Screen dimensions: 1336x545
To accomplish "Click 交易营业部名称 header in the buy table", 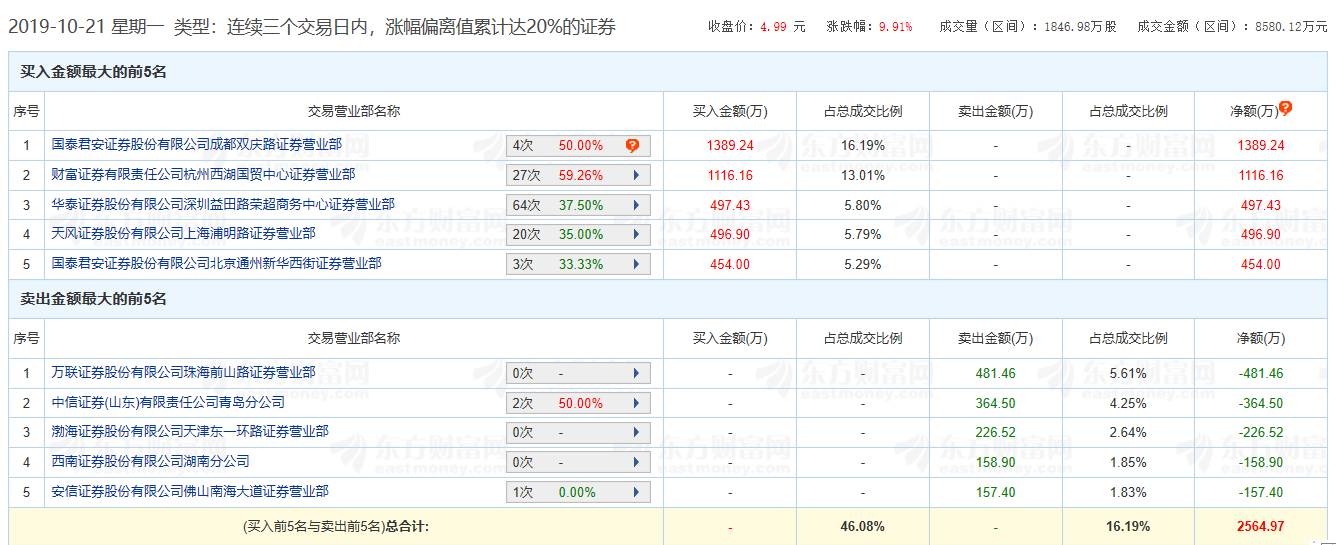I will (354, 111).
